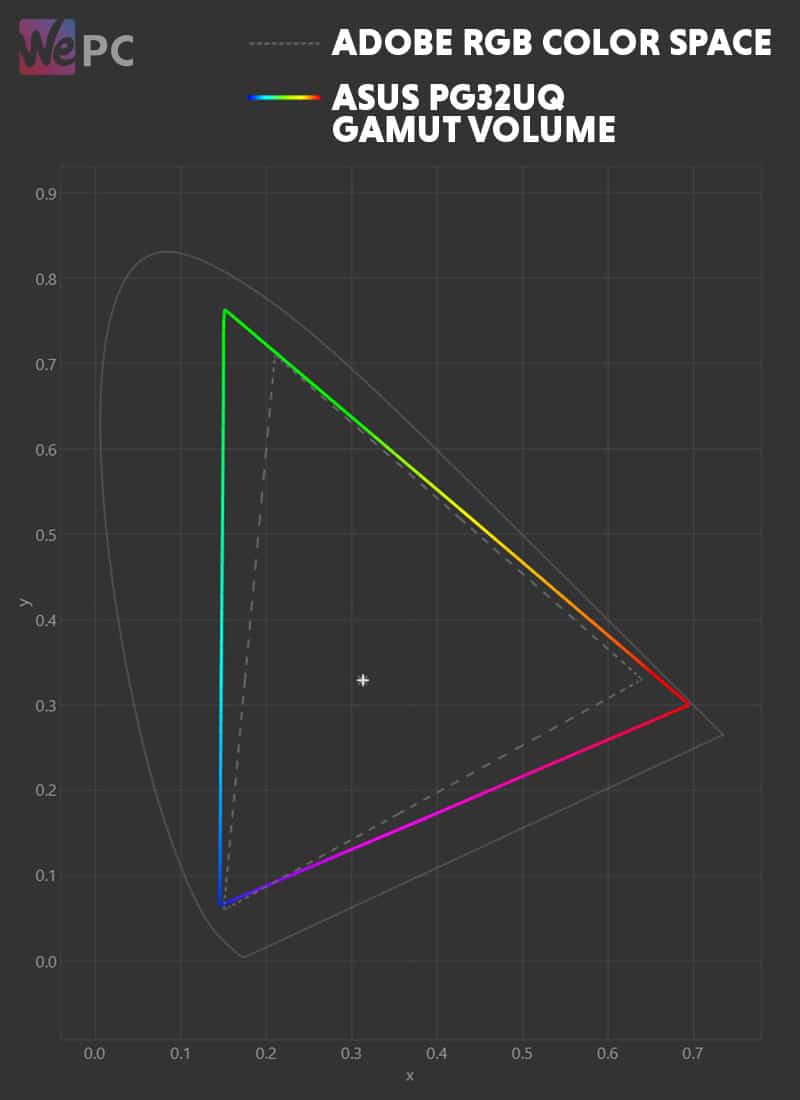Click the "x" axis title
The height and width of the screenshot is (1100, 800).
[410, 1075]
